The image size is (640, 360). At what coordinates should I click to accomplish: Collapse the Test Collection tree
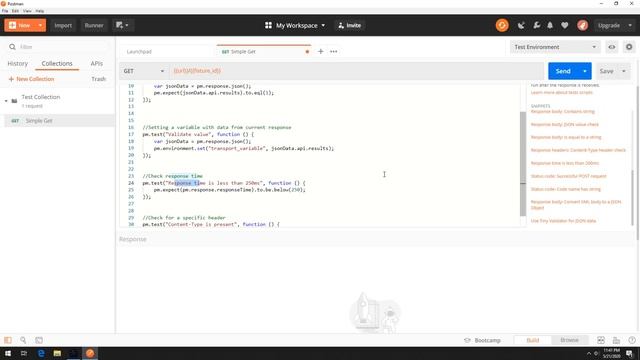(6, 101)
